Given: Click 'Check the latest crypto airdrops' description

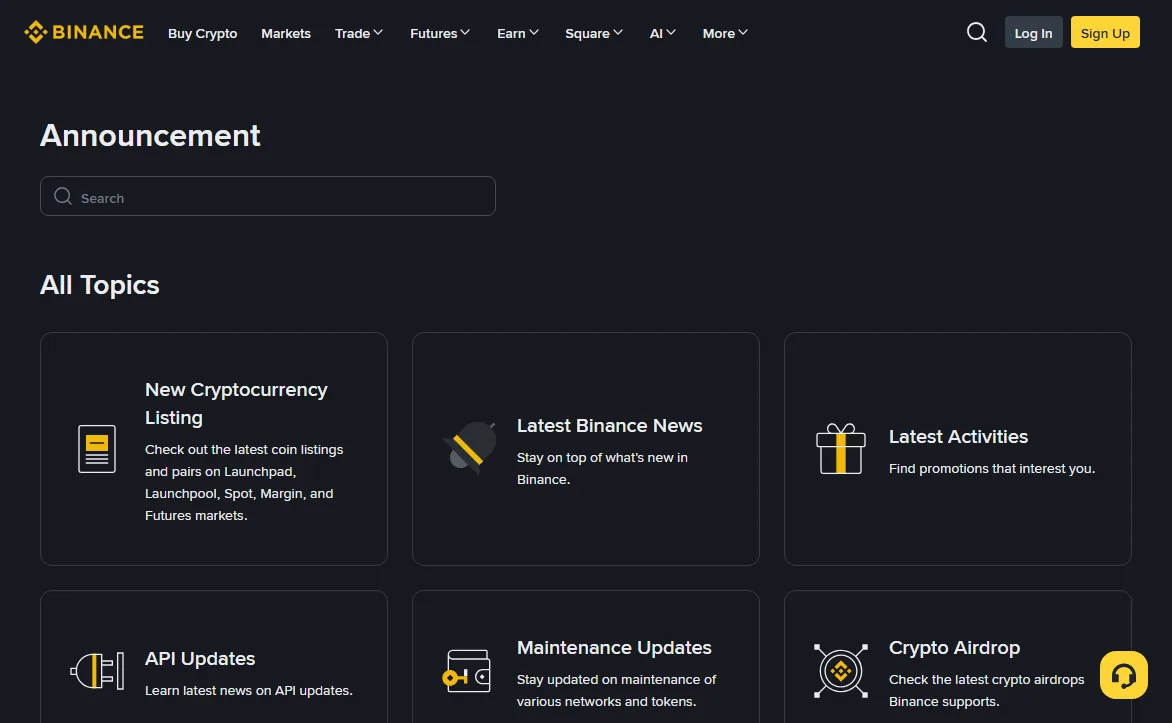Looking at the screenshot, I should click(986, 690).
